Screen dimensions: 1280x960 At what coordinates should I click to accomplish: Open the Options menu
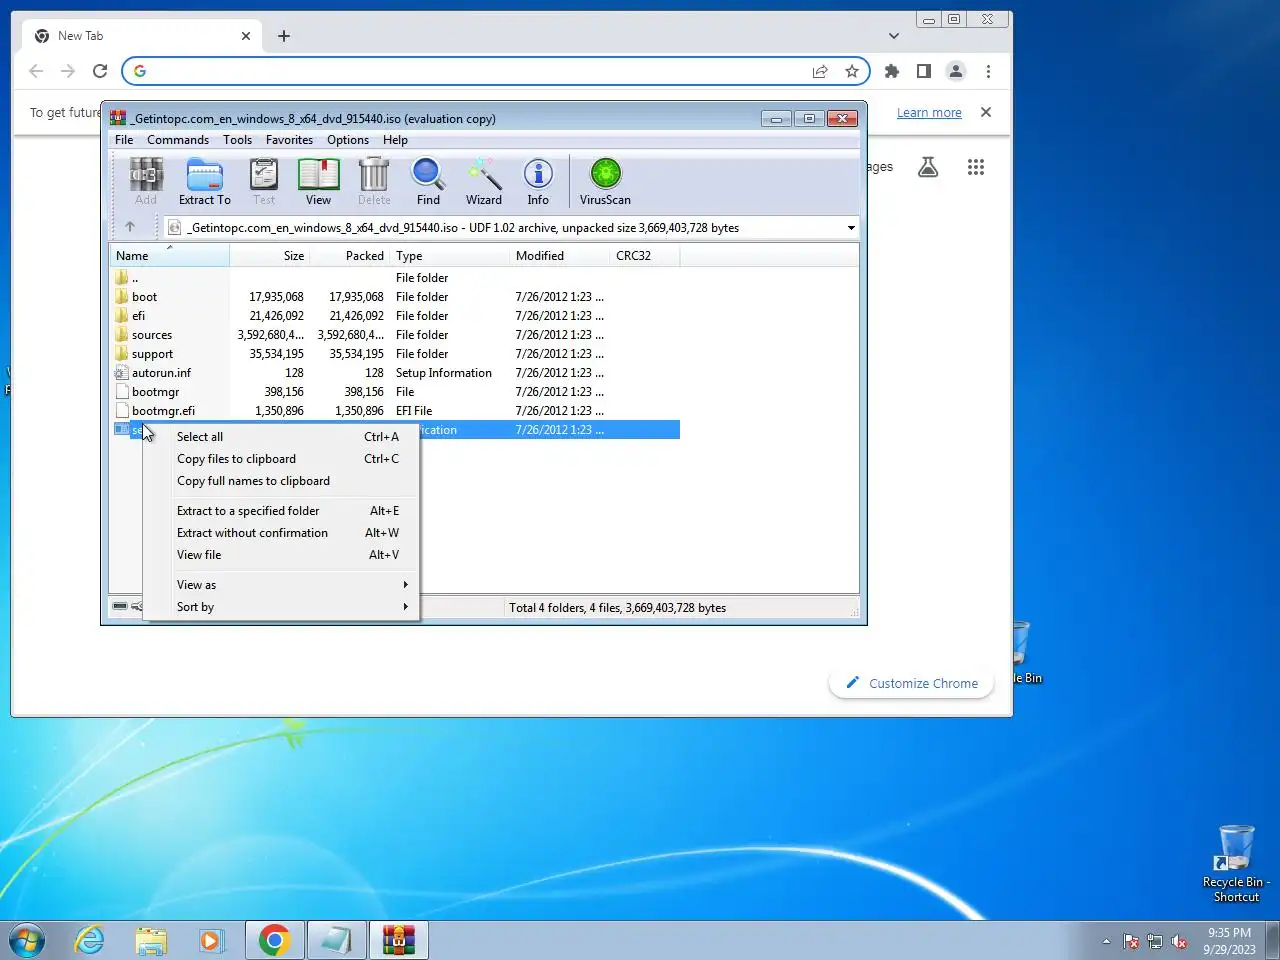[x=348, y=140]
